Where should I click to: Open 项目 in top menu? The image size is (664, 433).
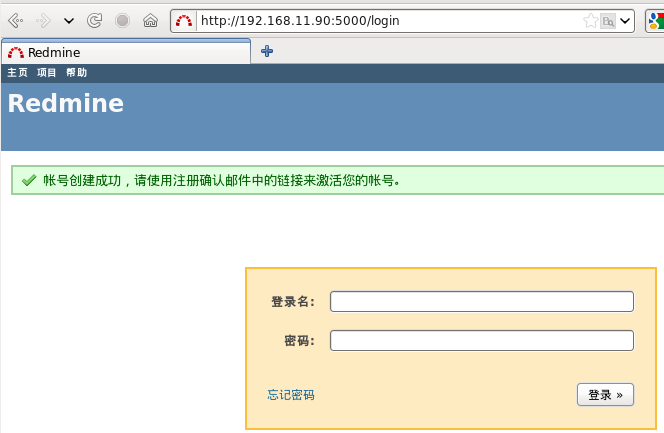point(47,73)
